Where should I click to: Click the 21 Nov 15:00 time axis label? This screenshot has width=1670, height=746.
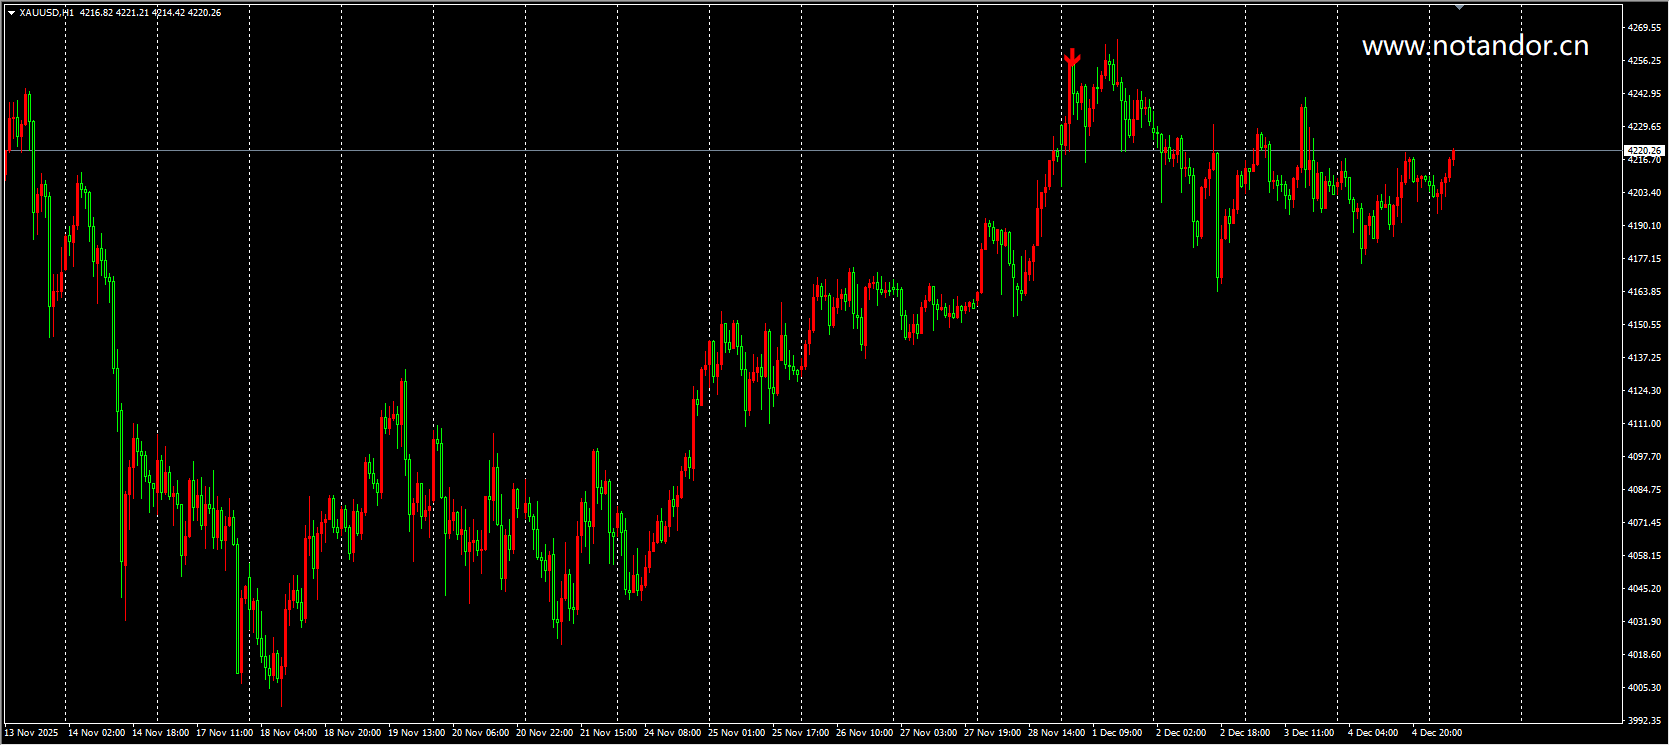(x=608, y=733)
